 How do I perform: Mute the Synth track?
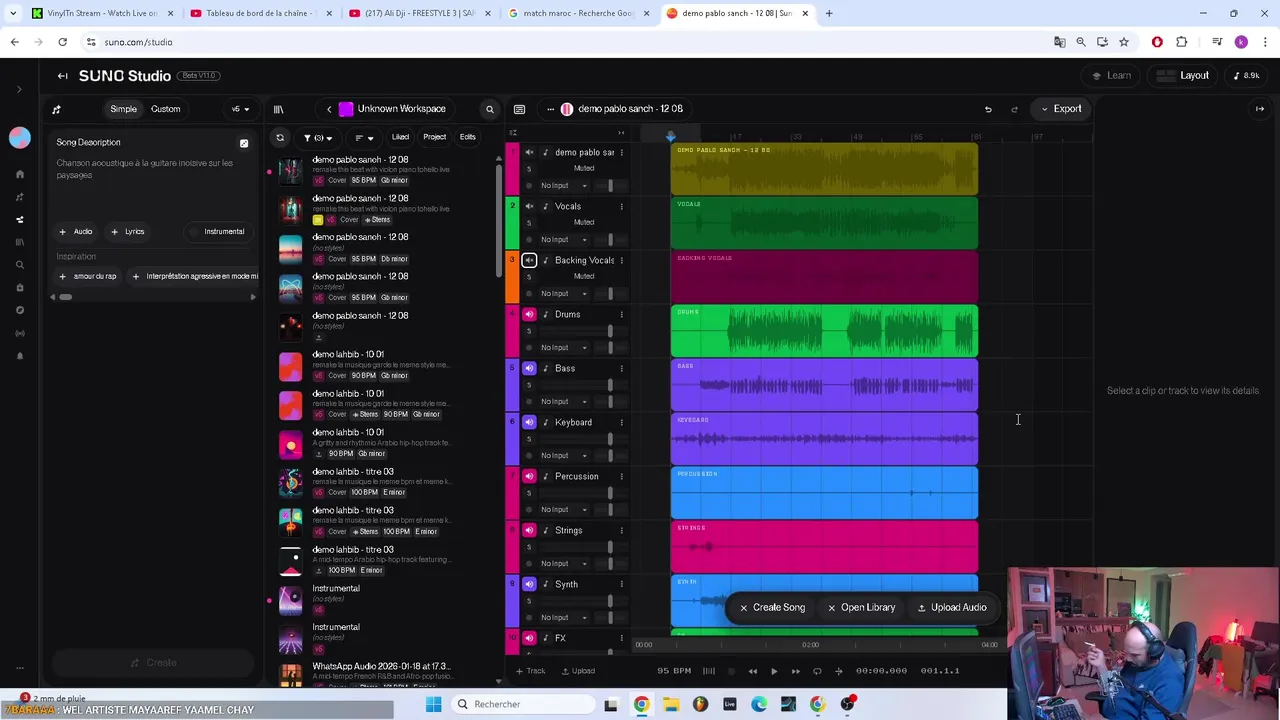pyautogui.click(x=529, y=584)
